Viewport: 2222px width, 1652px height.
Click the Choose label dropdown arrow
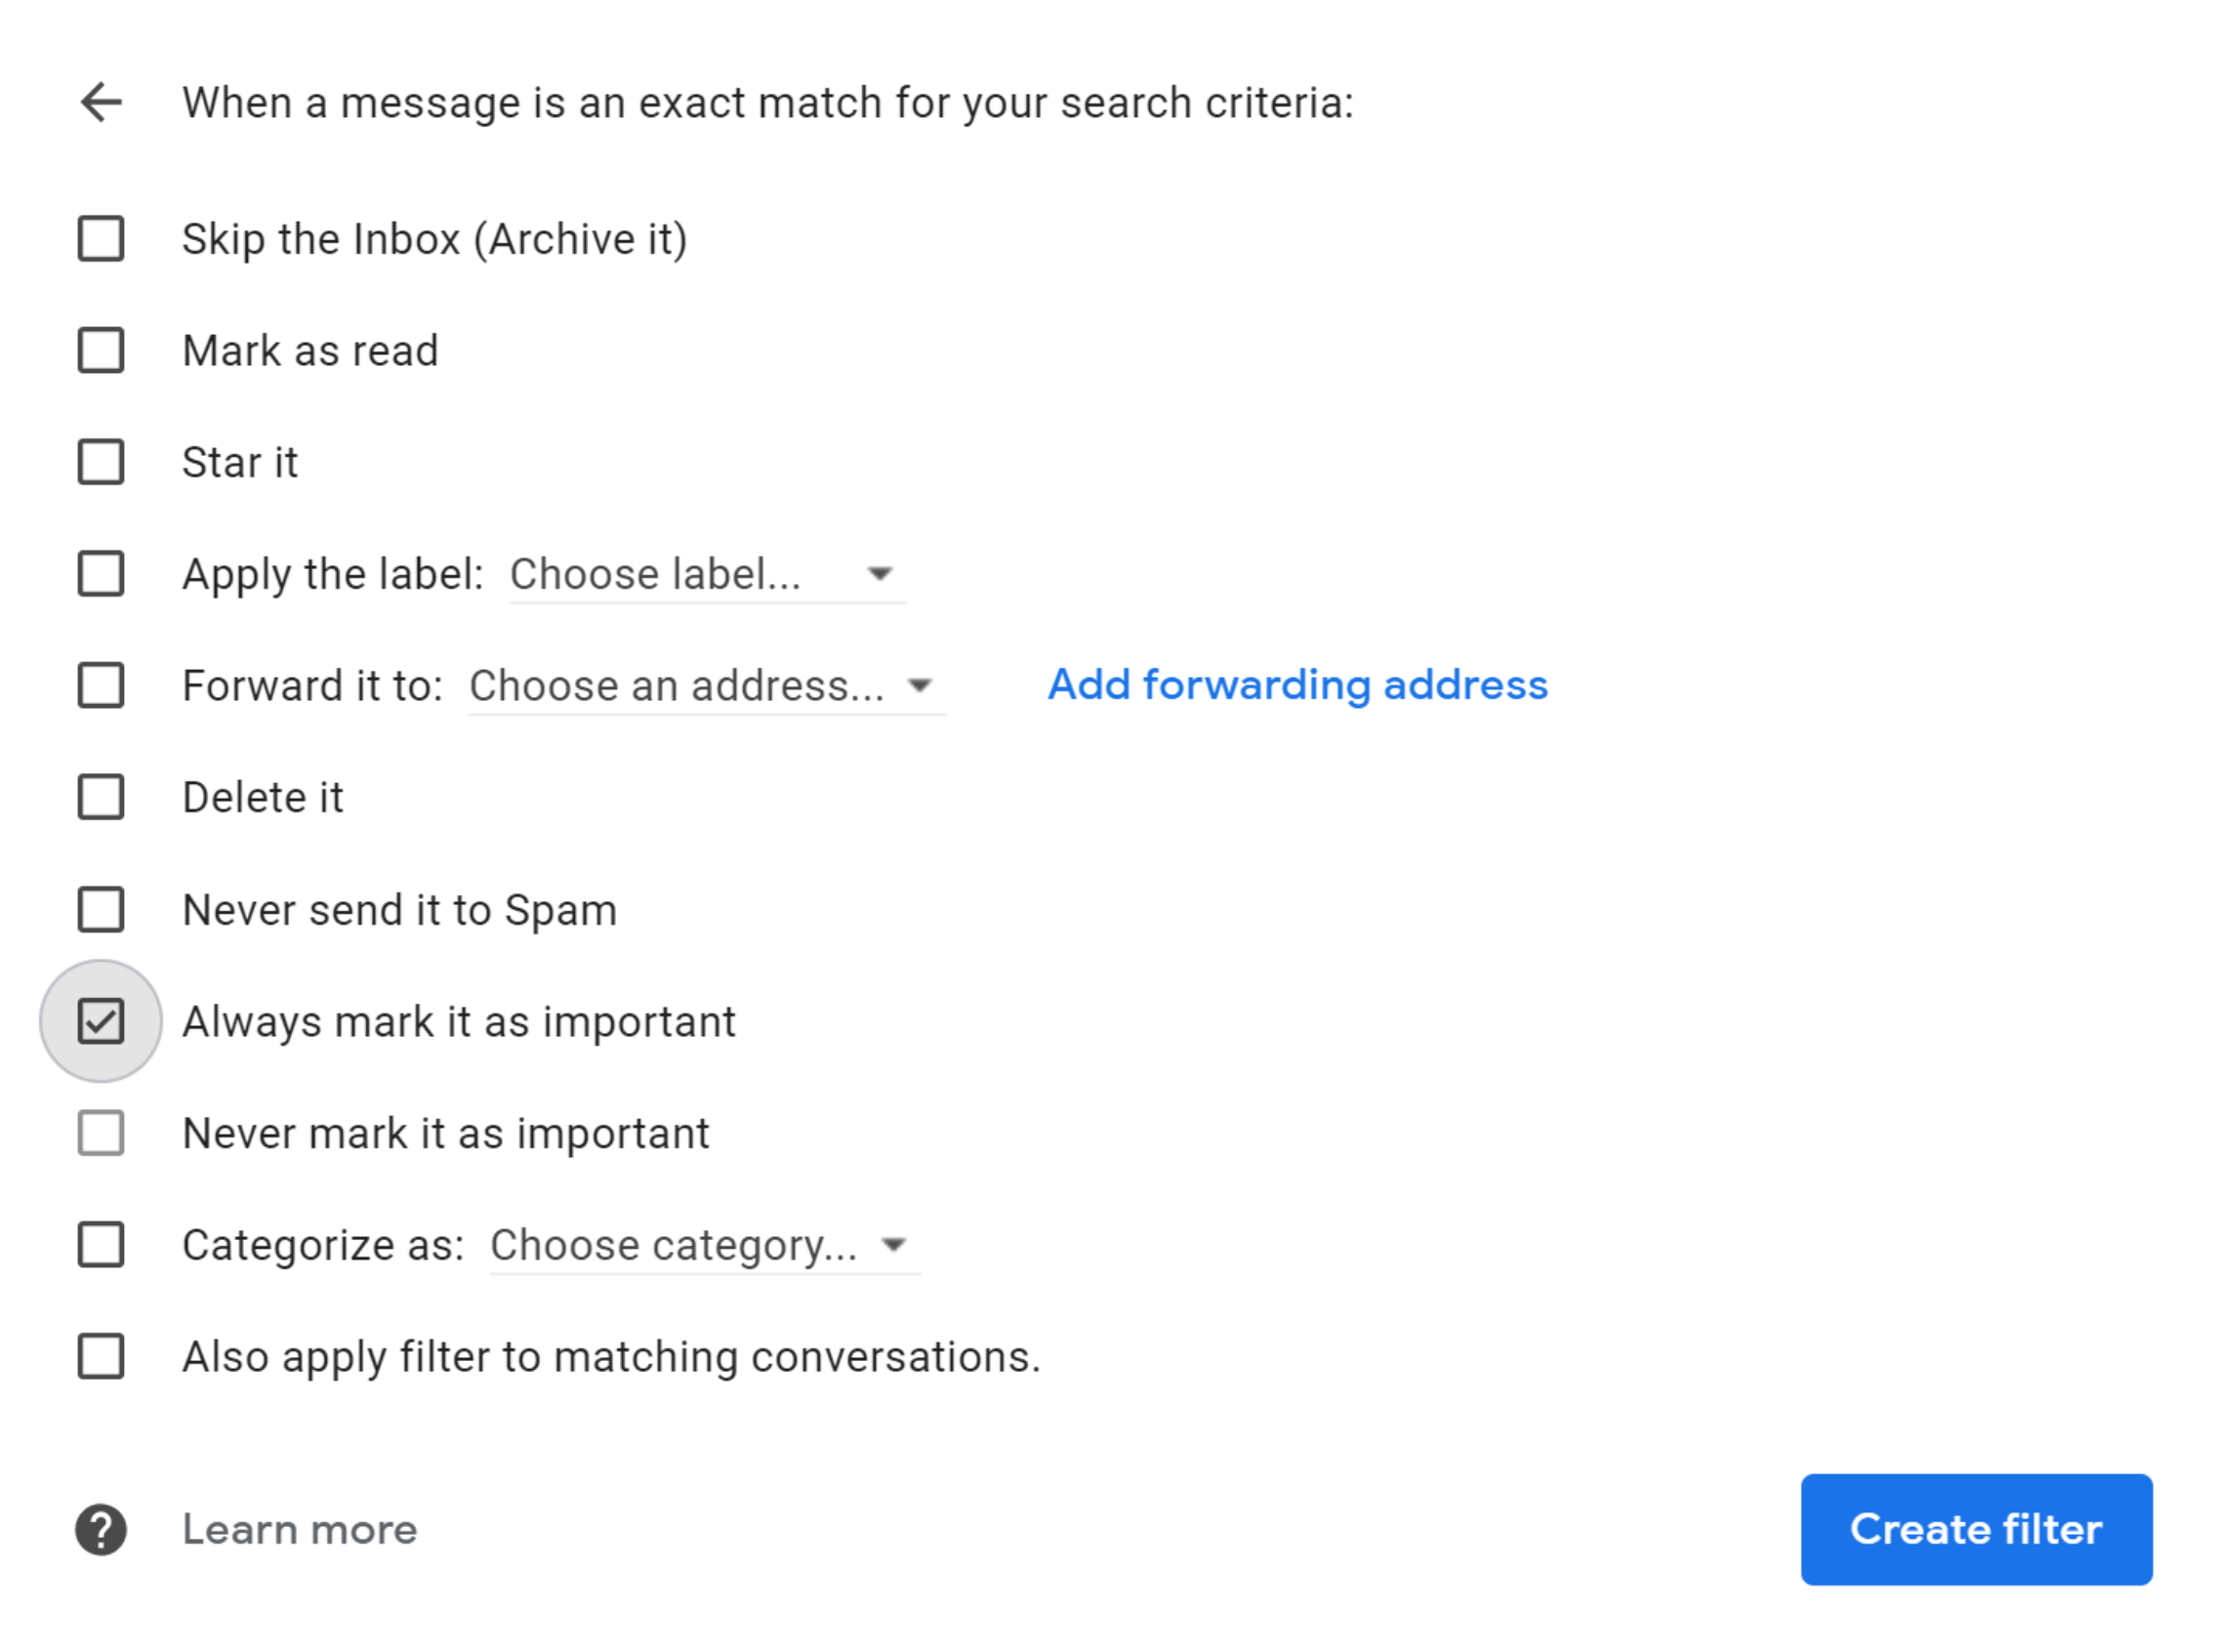879,575
